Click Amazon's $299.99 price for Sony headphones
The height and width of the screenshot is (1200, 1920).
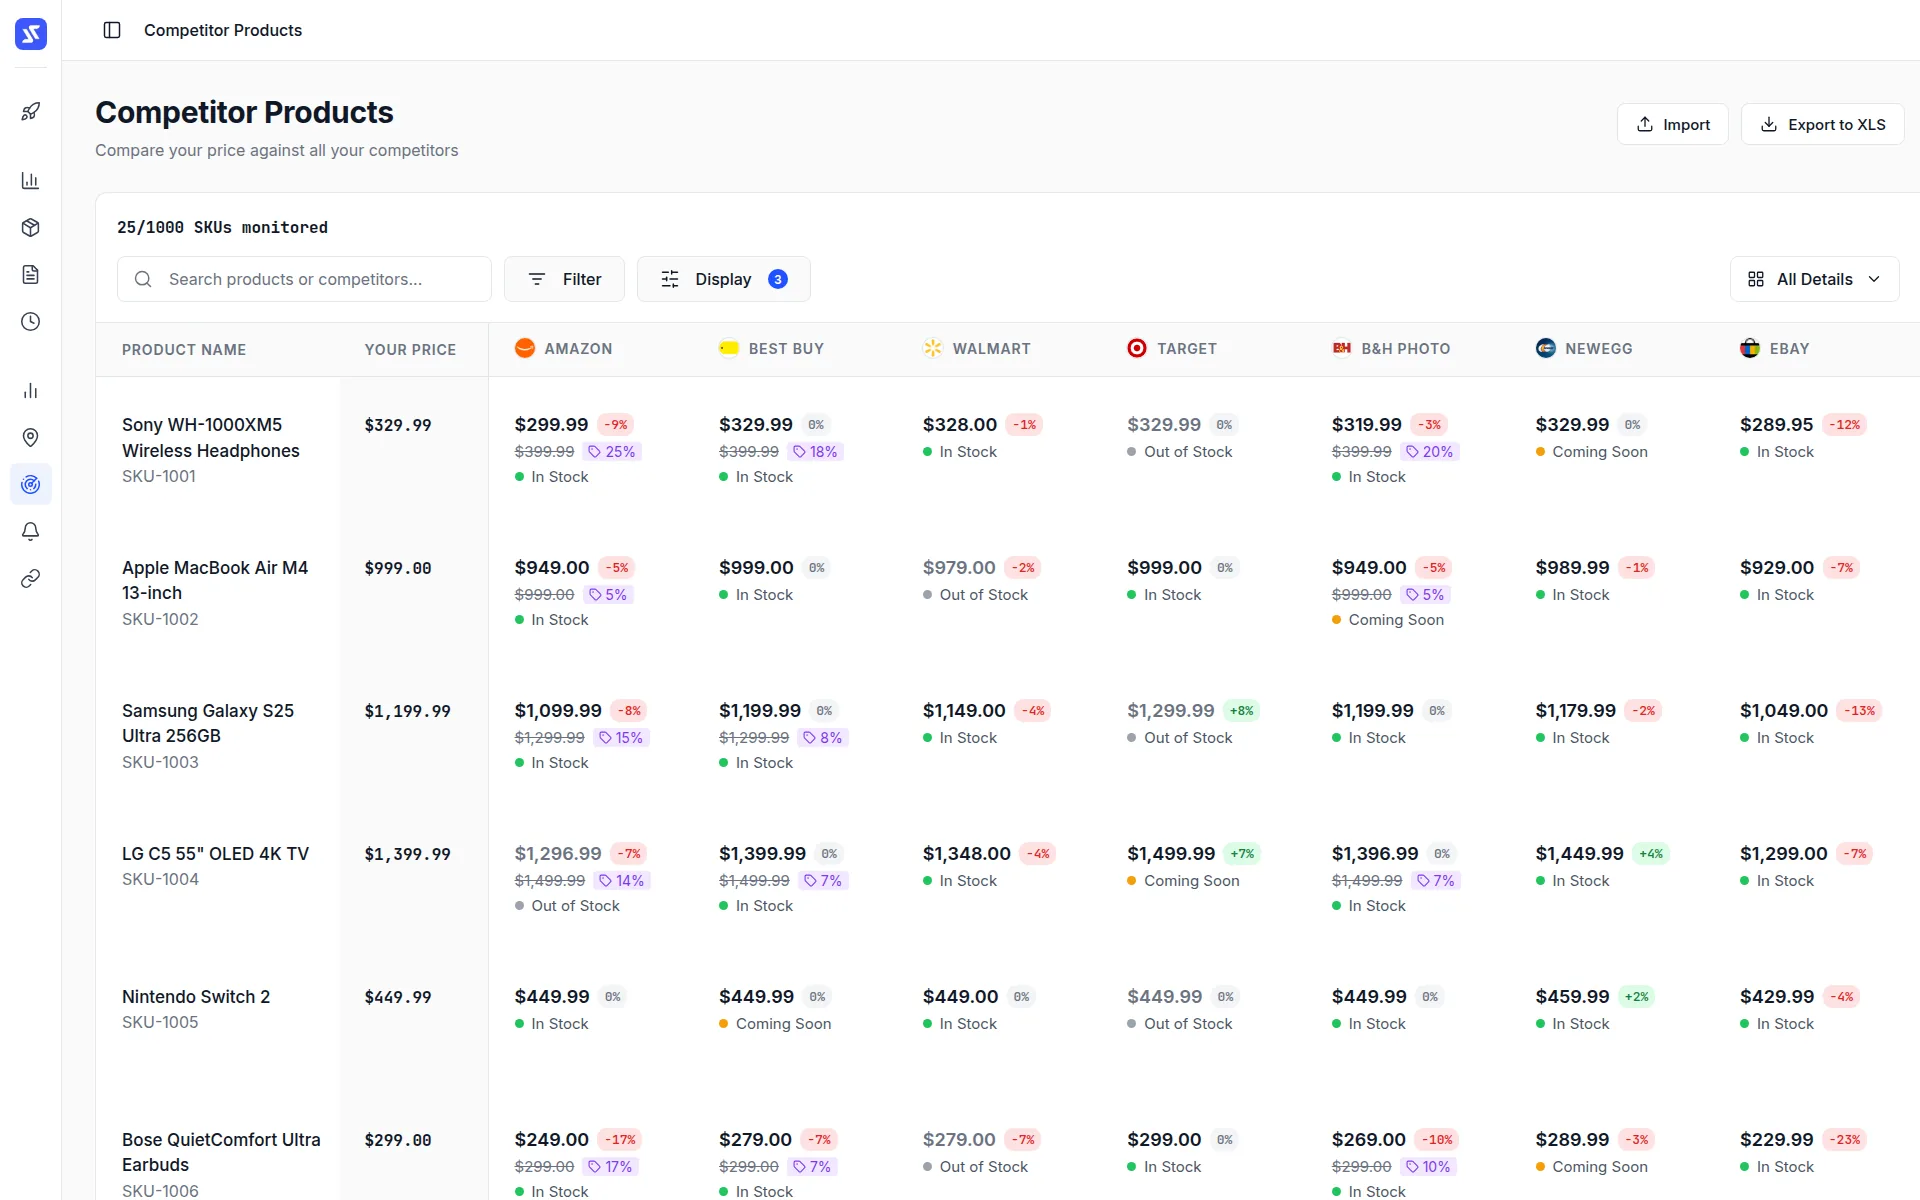click(551, 425)
